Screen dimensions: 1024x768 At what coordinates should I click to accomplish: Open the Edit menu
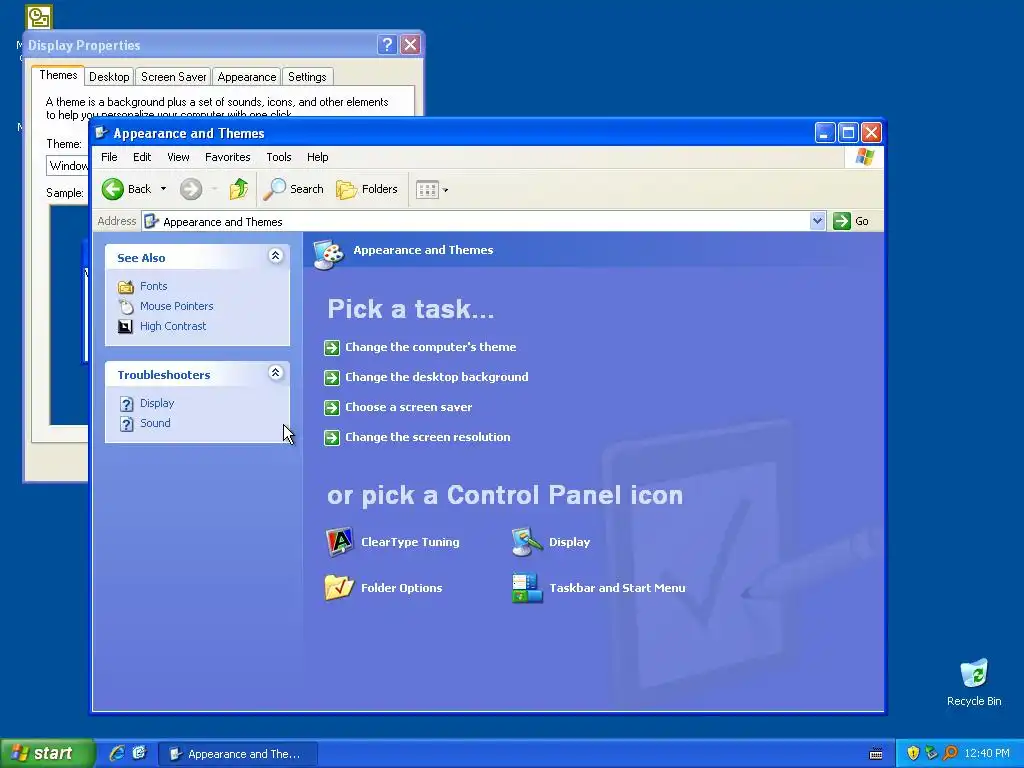pyautogui.click(x=142, y=157)
